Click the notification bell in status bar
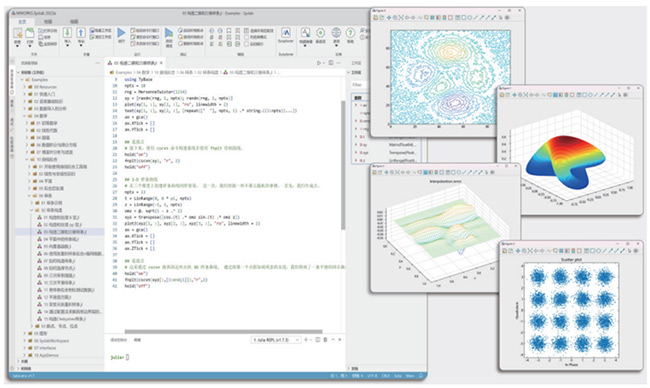The width and height of the screenshot is (650, 388). click(x=421, y=376)
